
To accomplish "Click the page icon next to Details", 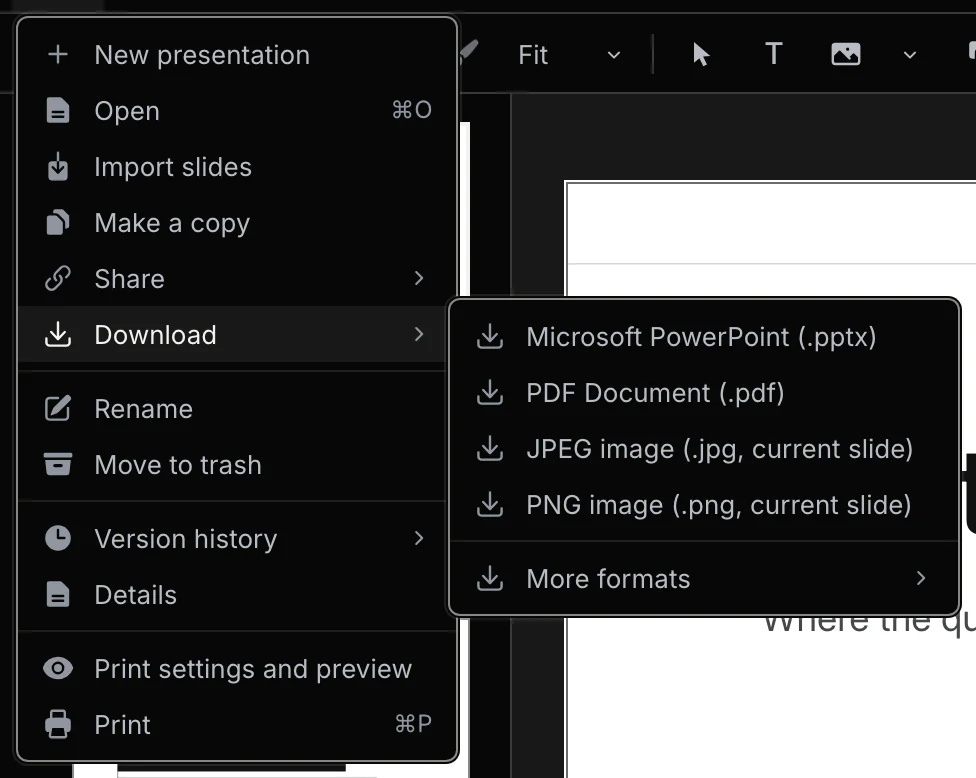I will click(58, 594).
